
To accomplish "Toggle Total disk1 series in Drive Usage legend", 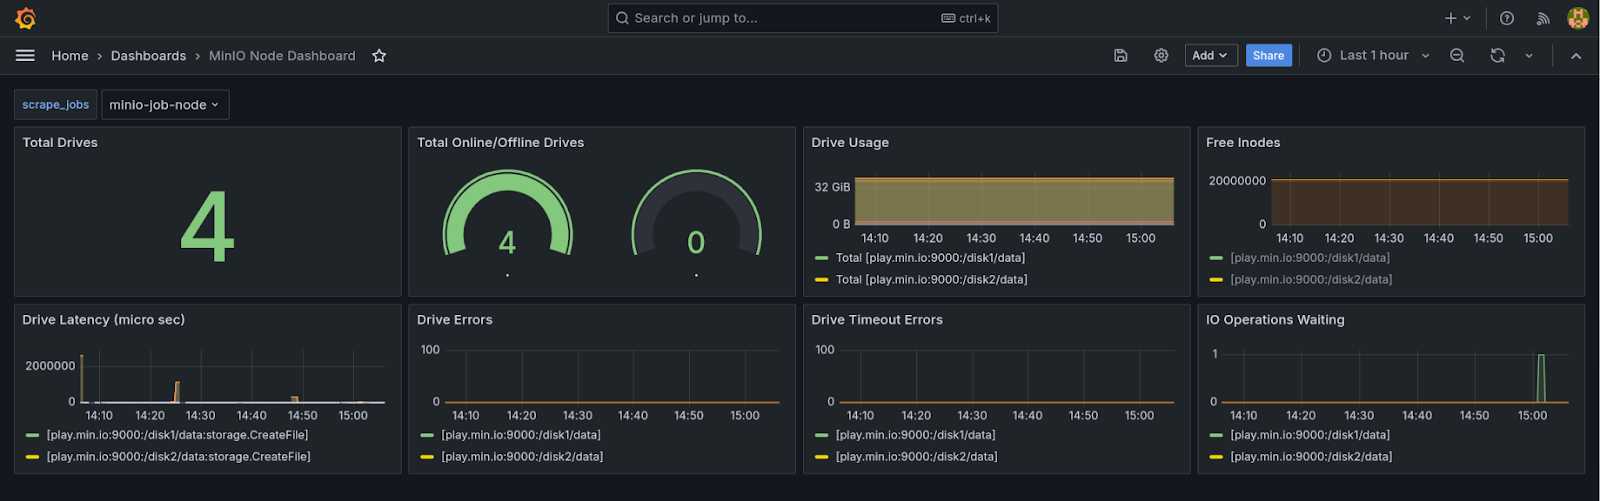I will coord(929,258).
